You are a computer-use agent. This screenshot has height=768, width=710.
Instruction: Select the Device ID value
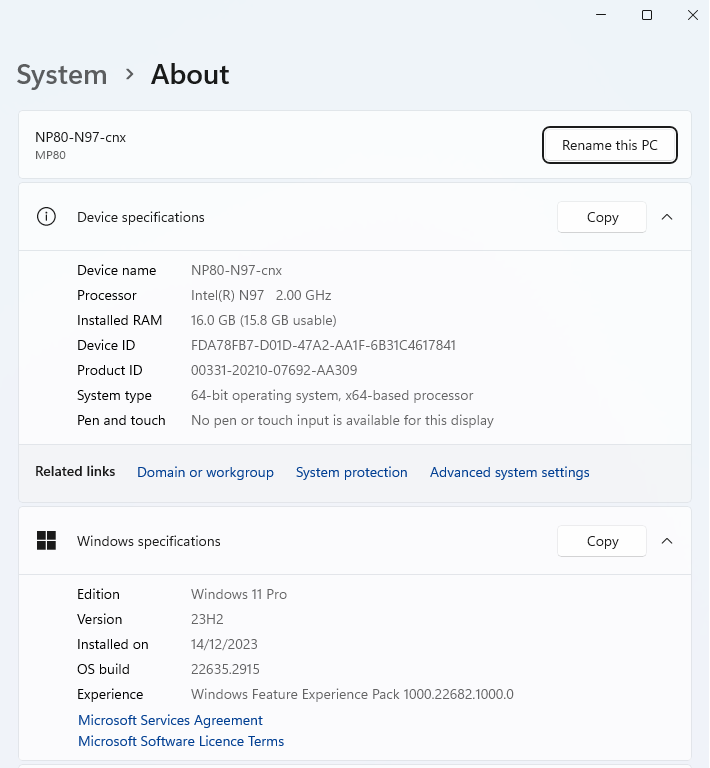click(x=323, y=345)
